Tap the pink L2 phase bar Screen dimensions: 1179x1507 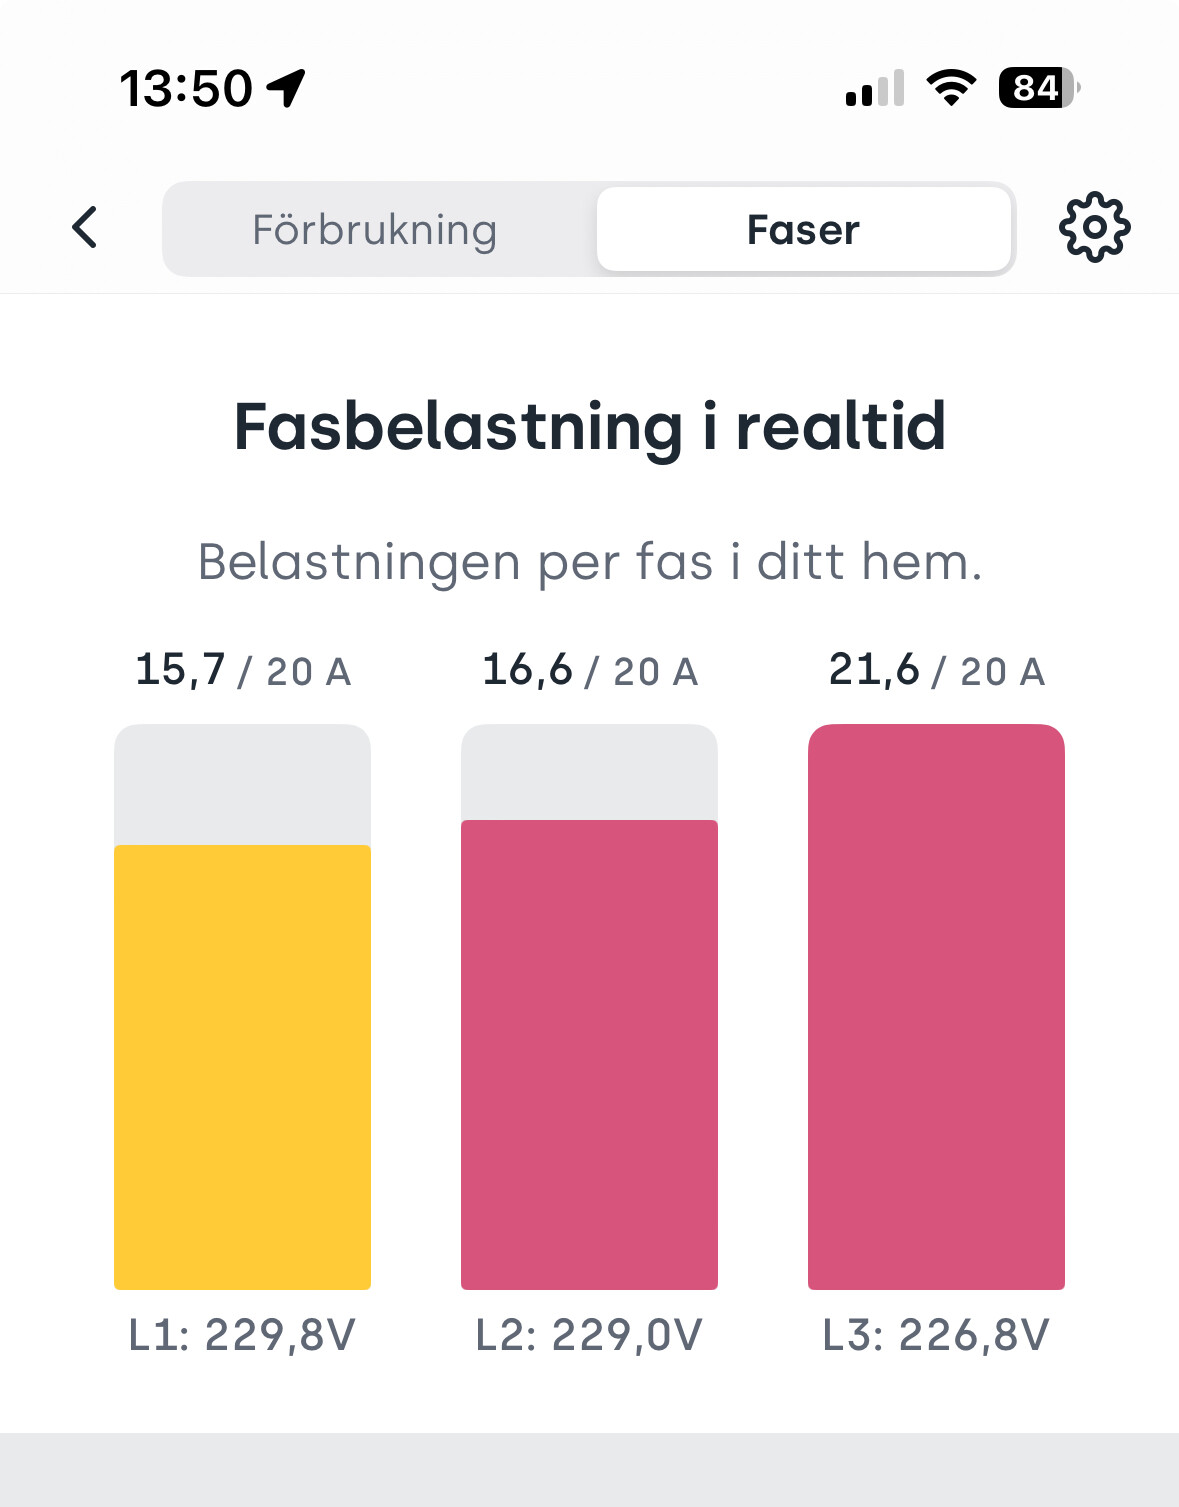[589, 1054]
